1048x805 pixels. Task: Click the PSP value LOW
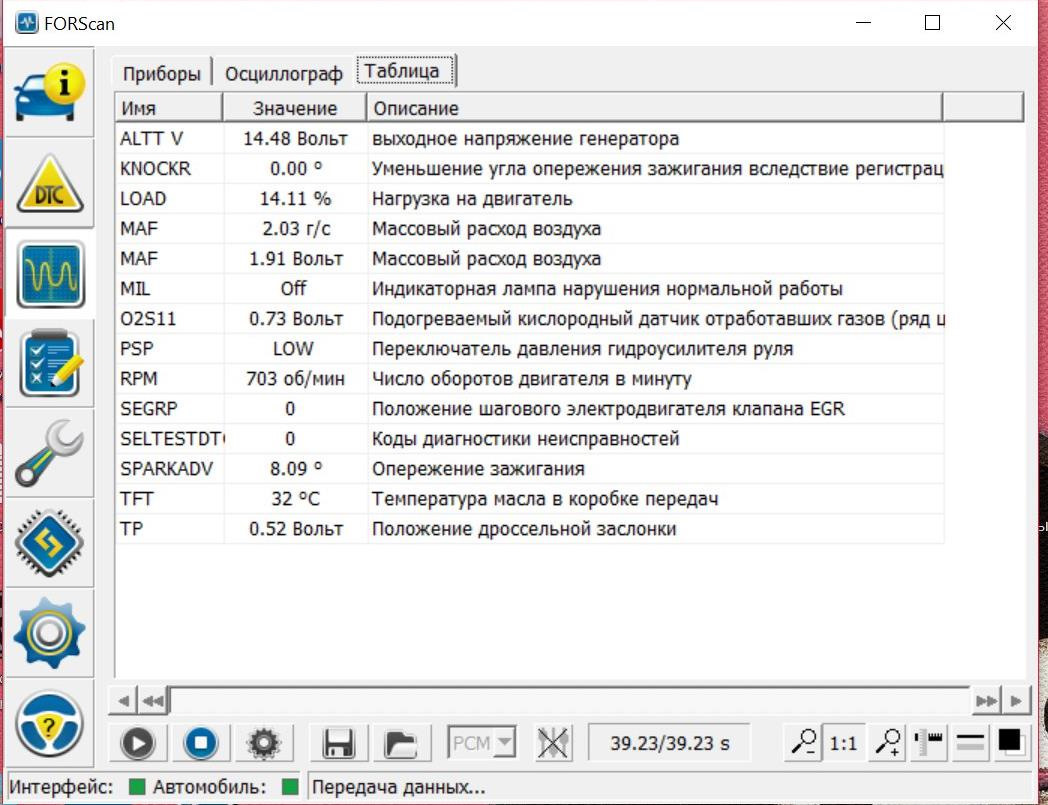point(293,349)
